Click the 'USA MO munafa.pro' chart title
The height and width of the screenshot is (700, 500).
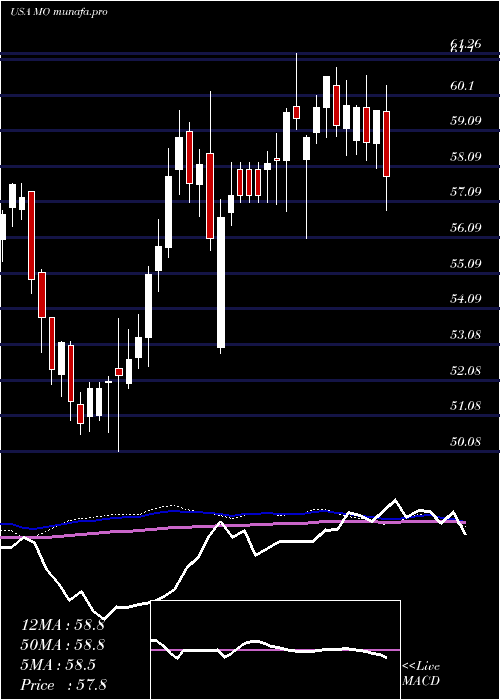[x=59, y=12]
